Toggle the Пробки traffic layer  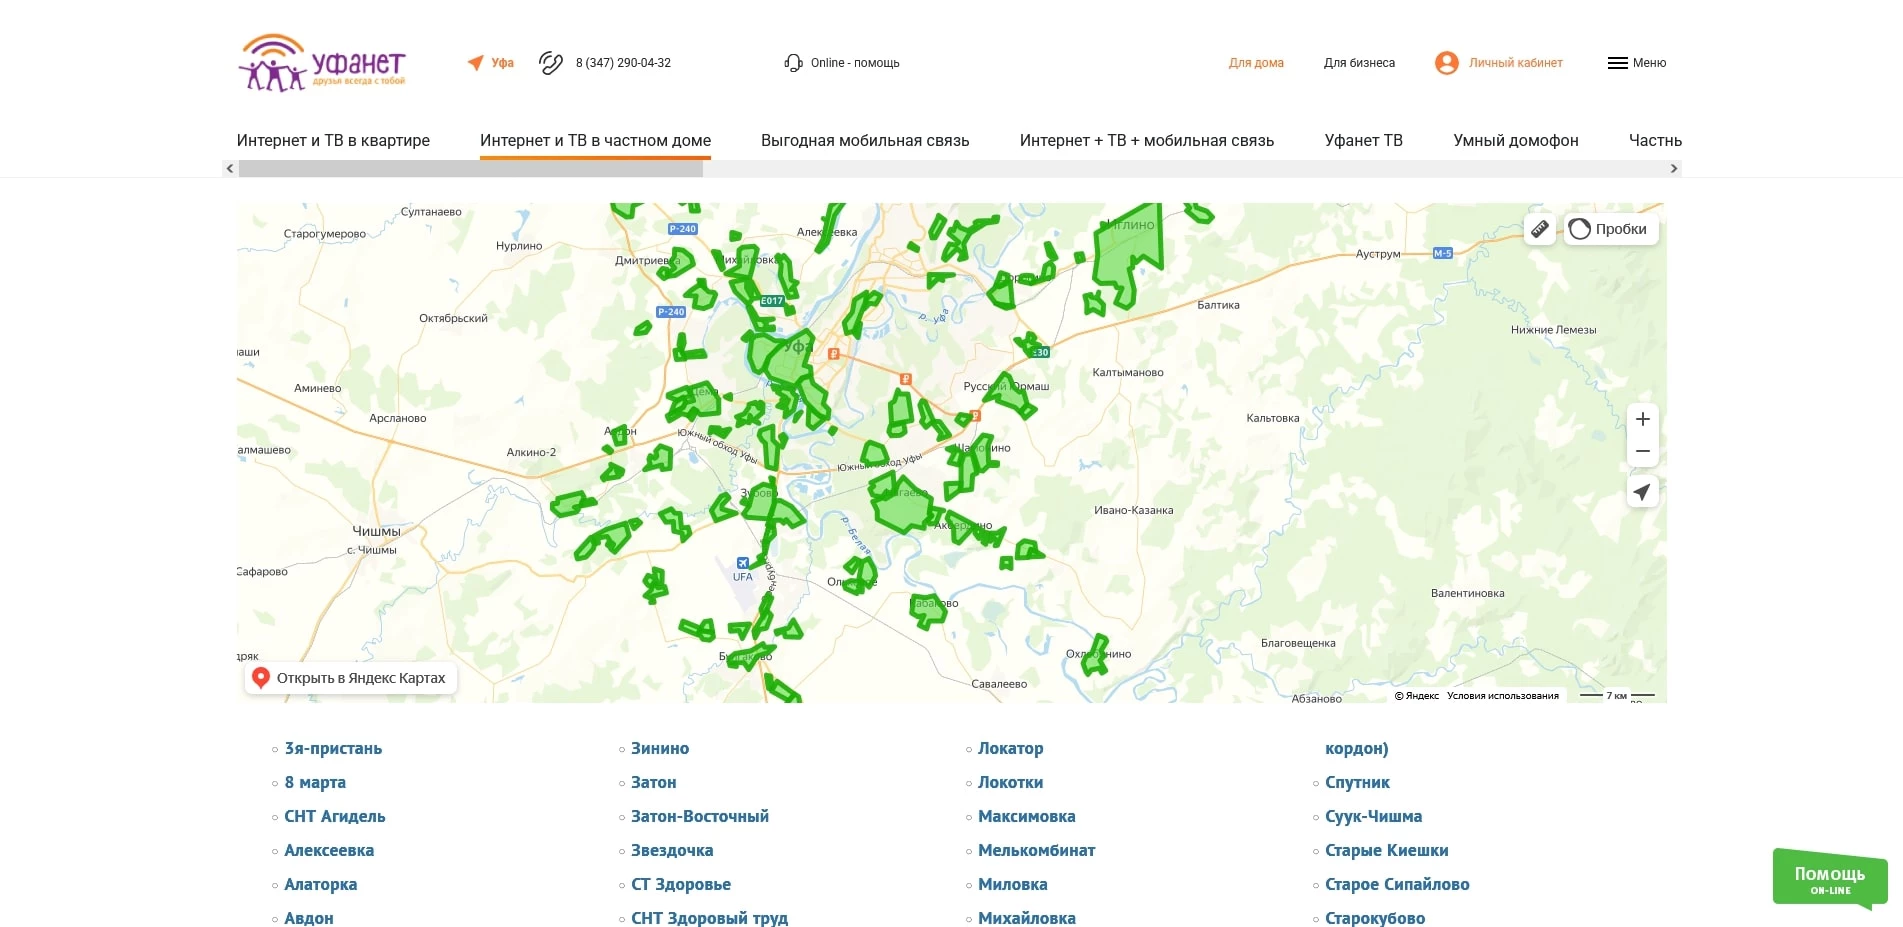coord(1610,229)
